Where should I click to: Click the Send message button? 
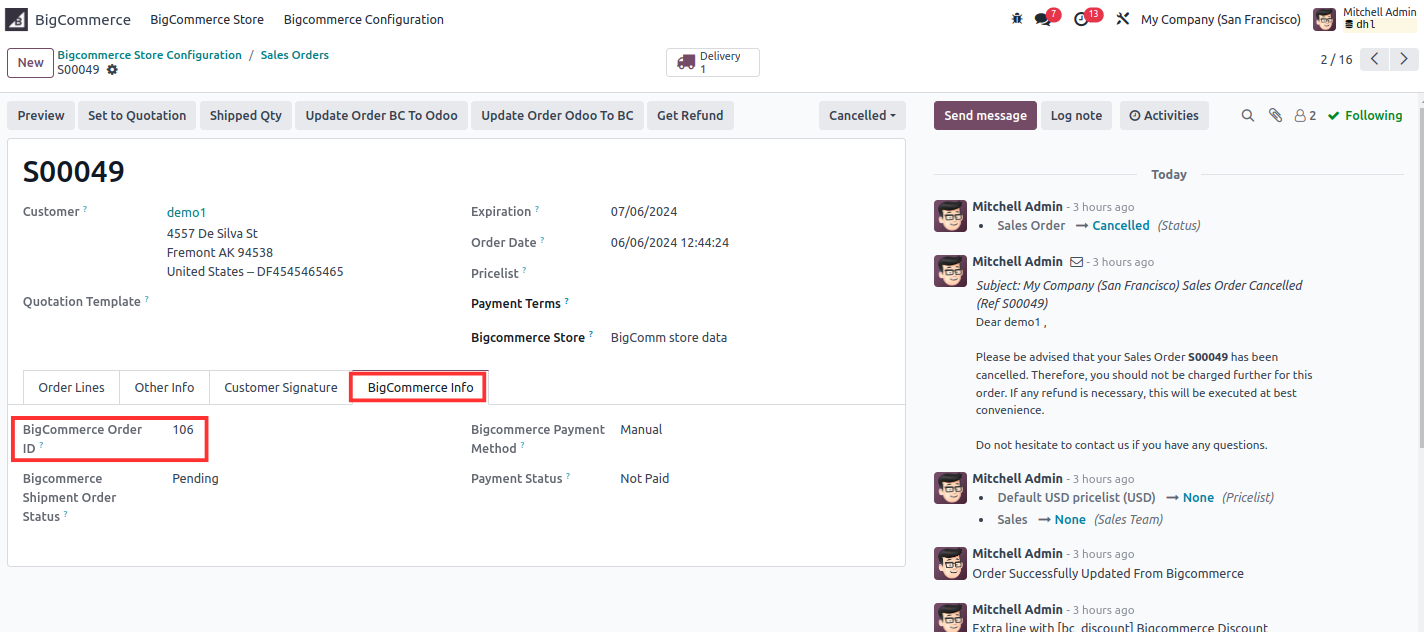tap(986, 116)
